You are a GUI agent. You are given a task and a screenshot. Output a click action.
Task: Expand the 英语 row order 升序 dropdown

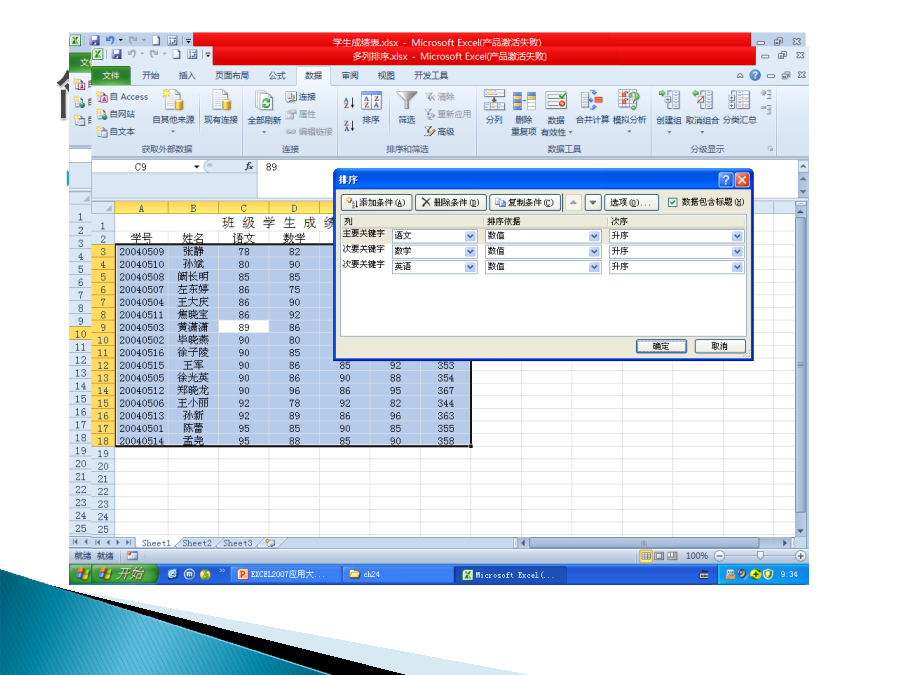tap(738, 267)
